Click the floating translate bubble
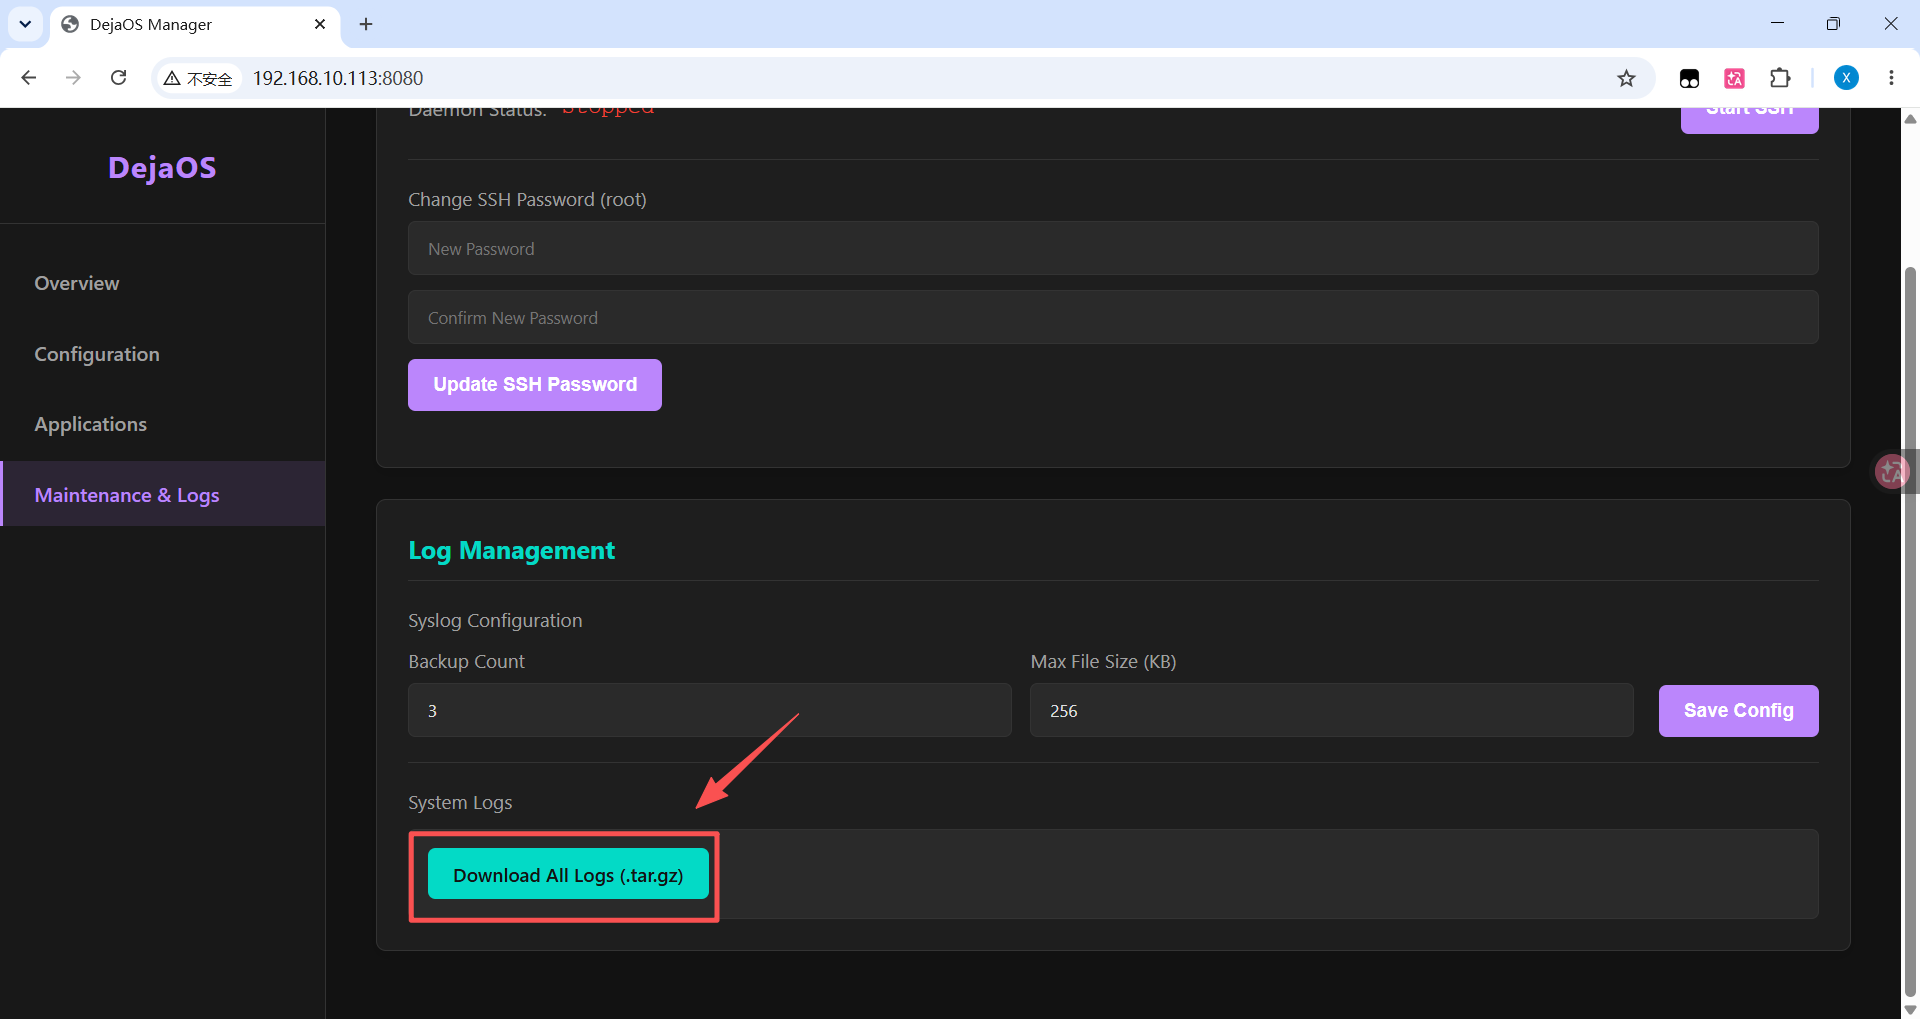 click(x=1892, y=471)
